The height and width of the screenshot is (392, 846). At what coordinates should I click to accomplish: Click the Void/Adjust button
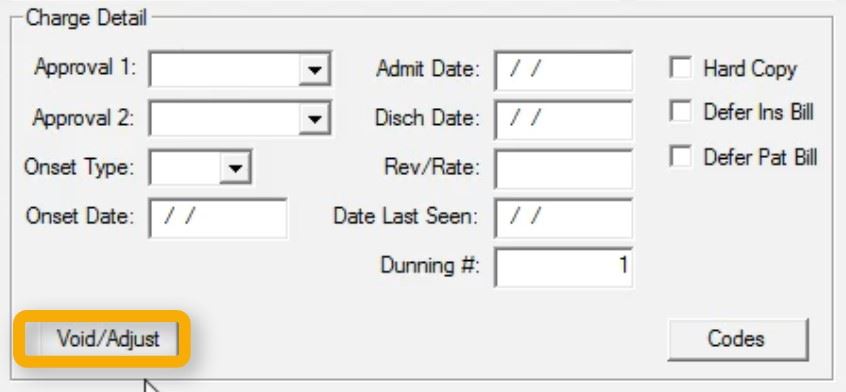coord(102,339)
